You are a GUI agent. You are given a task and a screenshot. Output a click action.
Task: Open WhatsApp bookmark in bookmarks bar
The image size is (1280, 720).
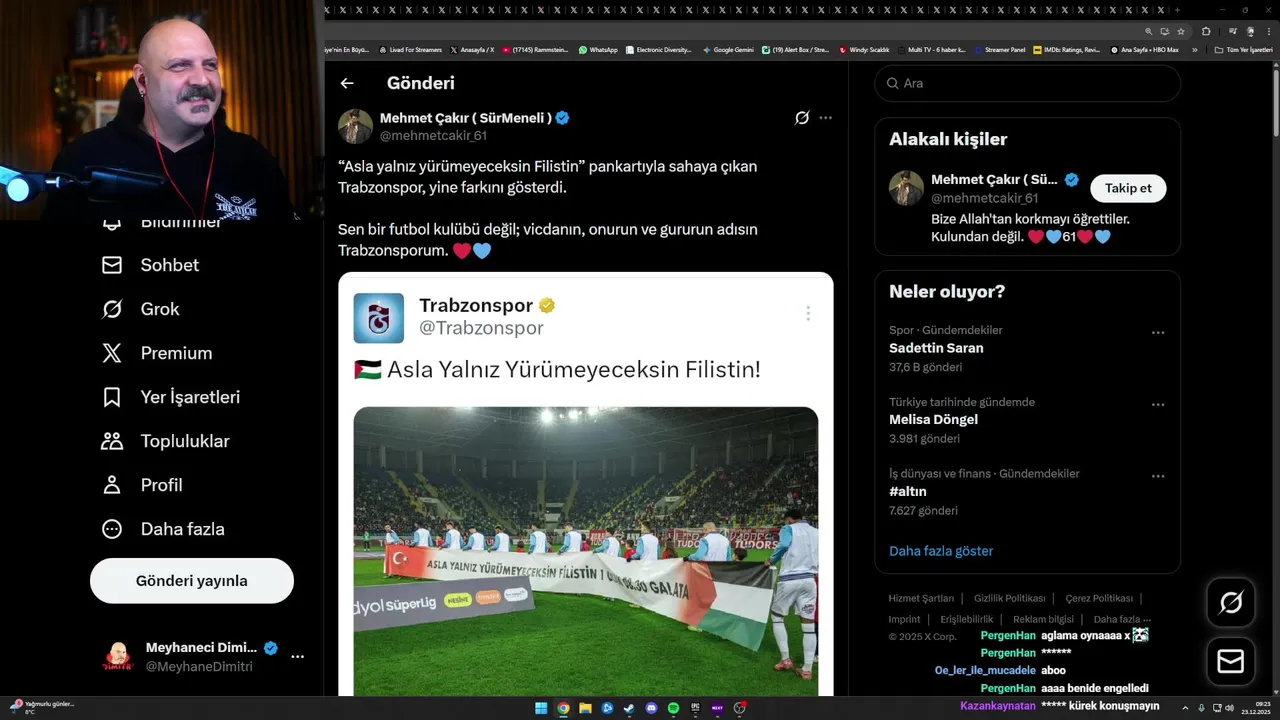pyautogui.click(x=598, y=49)
